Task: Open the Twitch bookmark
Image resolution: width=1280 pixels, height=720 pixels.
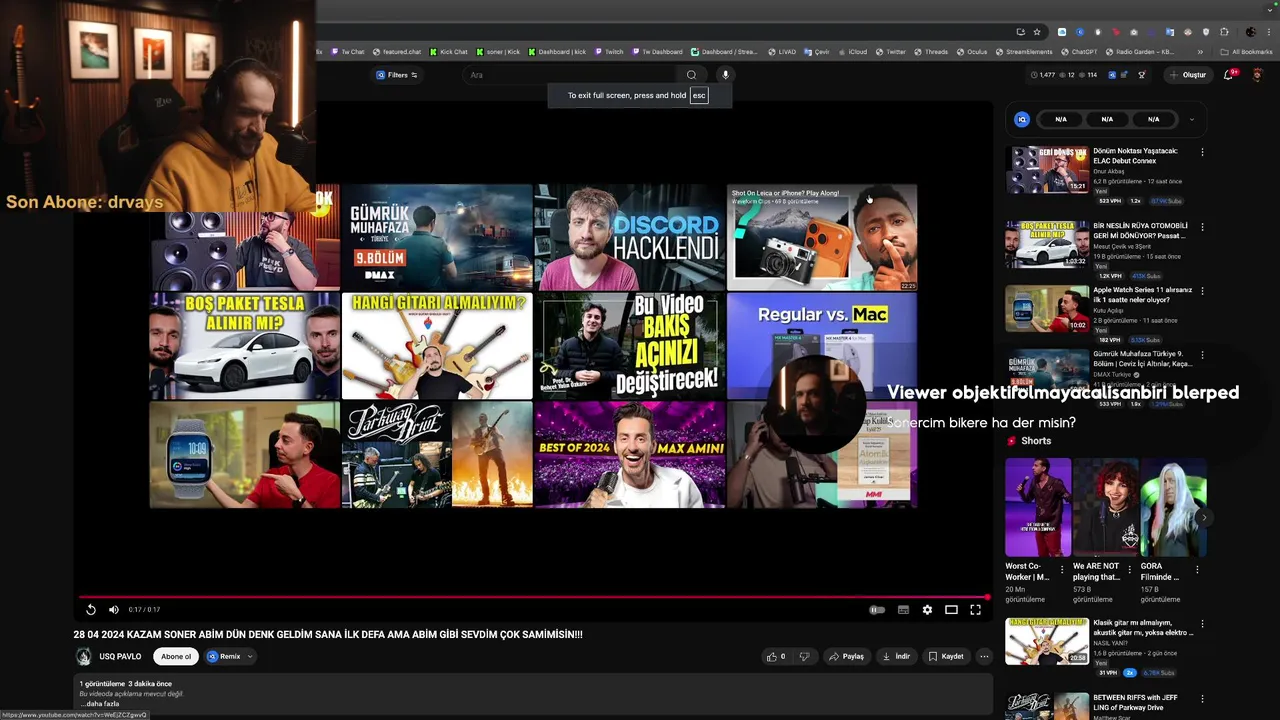Action: [x=609, y=52]
